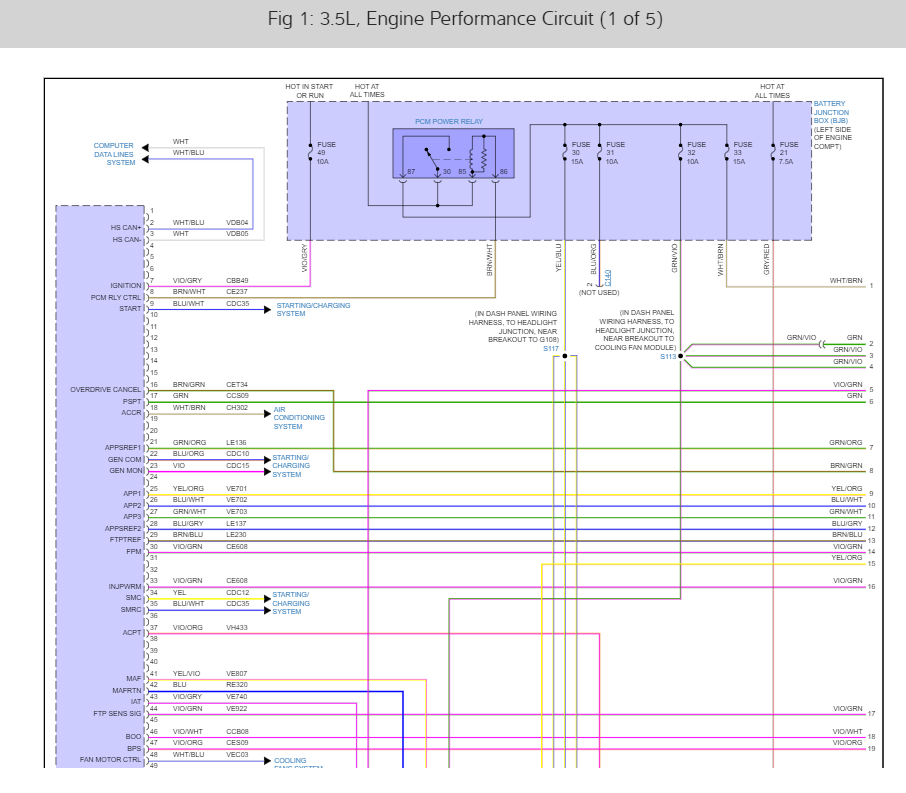
Task: Click circuit code VEC03
Action: tap(237, 755)
